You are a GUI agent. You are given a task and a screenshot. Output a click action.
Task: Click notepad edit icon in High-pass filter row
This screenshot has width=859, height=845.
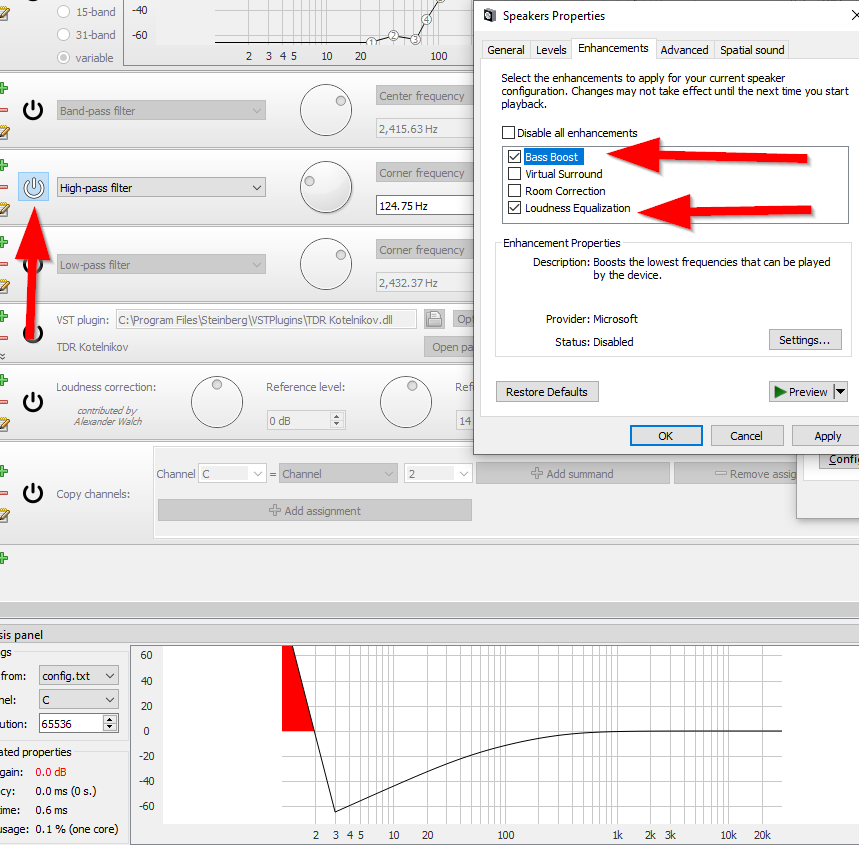point(4,209)
